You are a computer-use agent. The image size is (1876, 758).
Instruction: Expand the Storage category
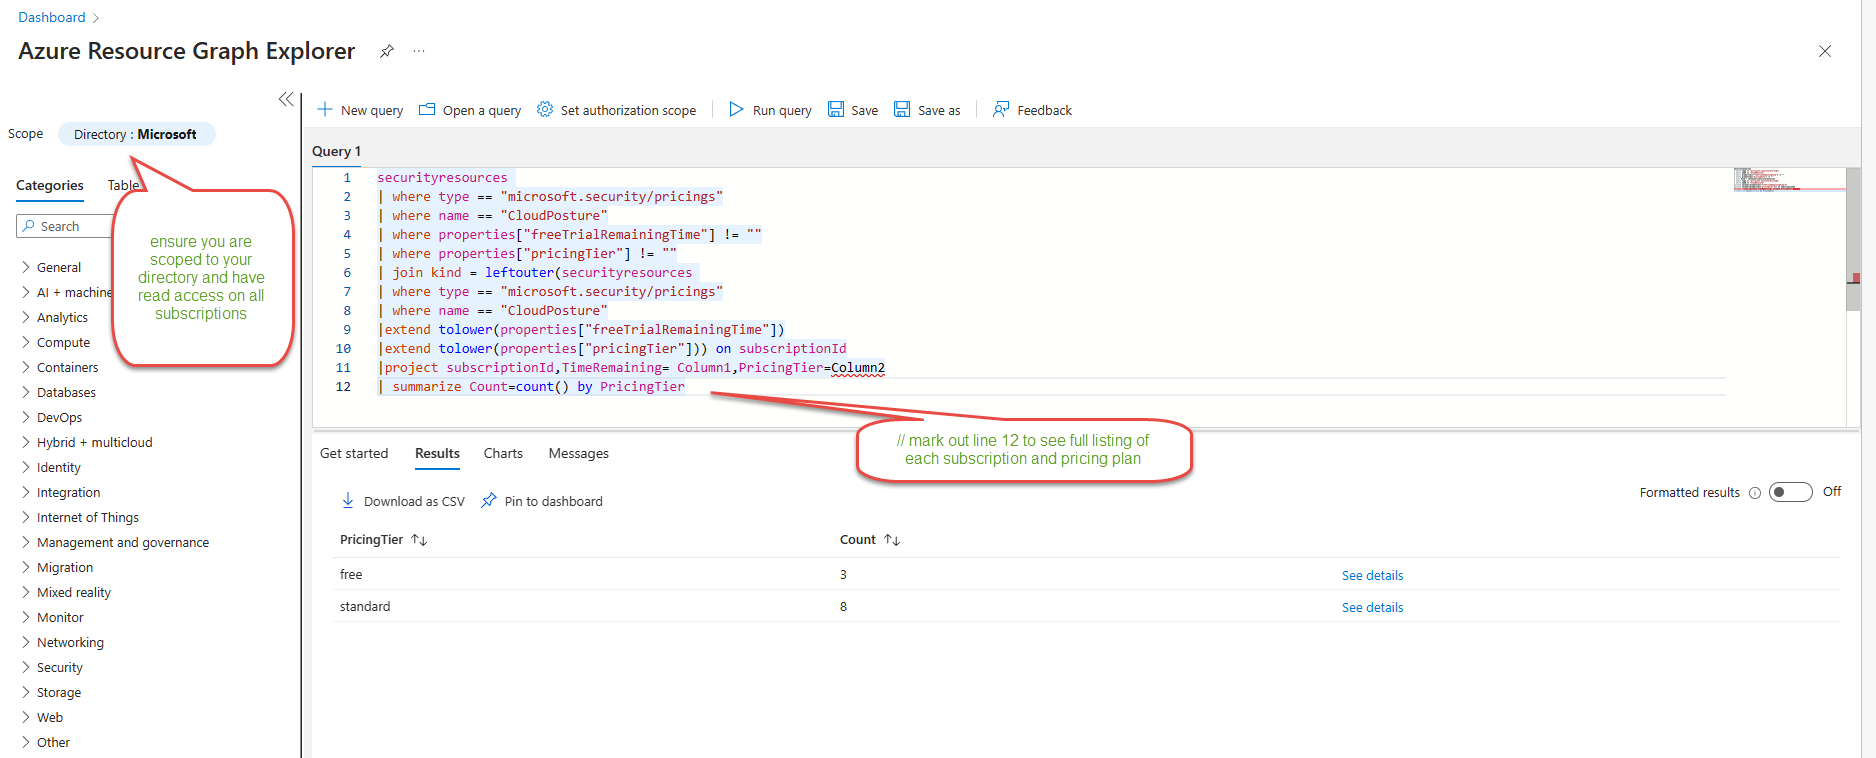[x=26, y=692]
